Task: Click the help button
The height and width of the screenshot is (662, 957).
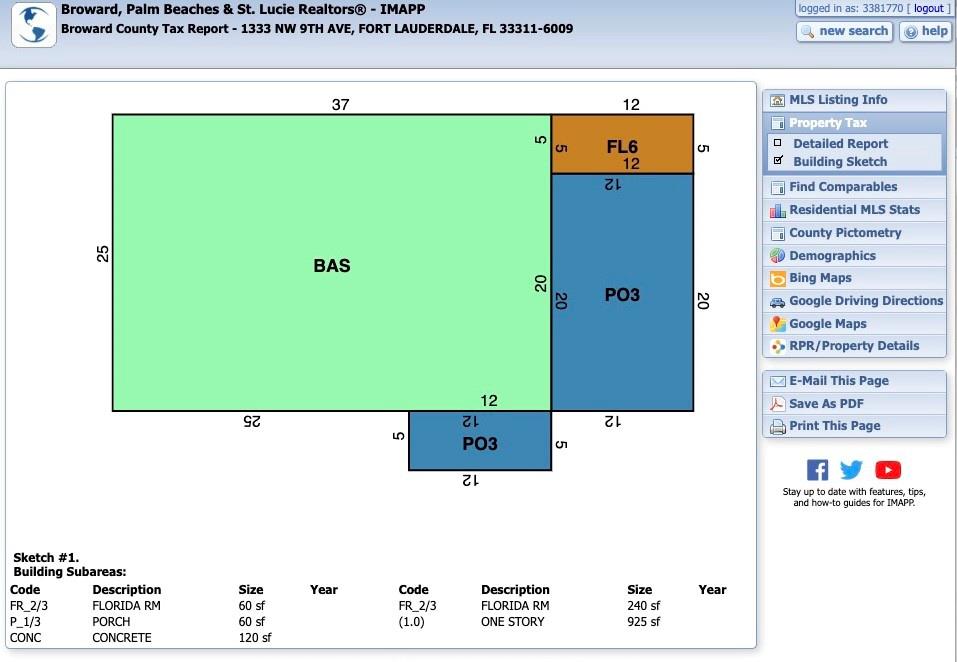Action: pyautogui.click(x=925, y=31)
